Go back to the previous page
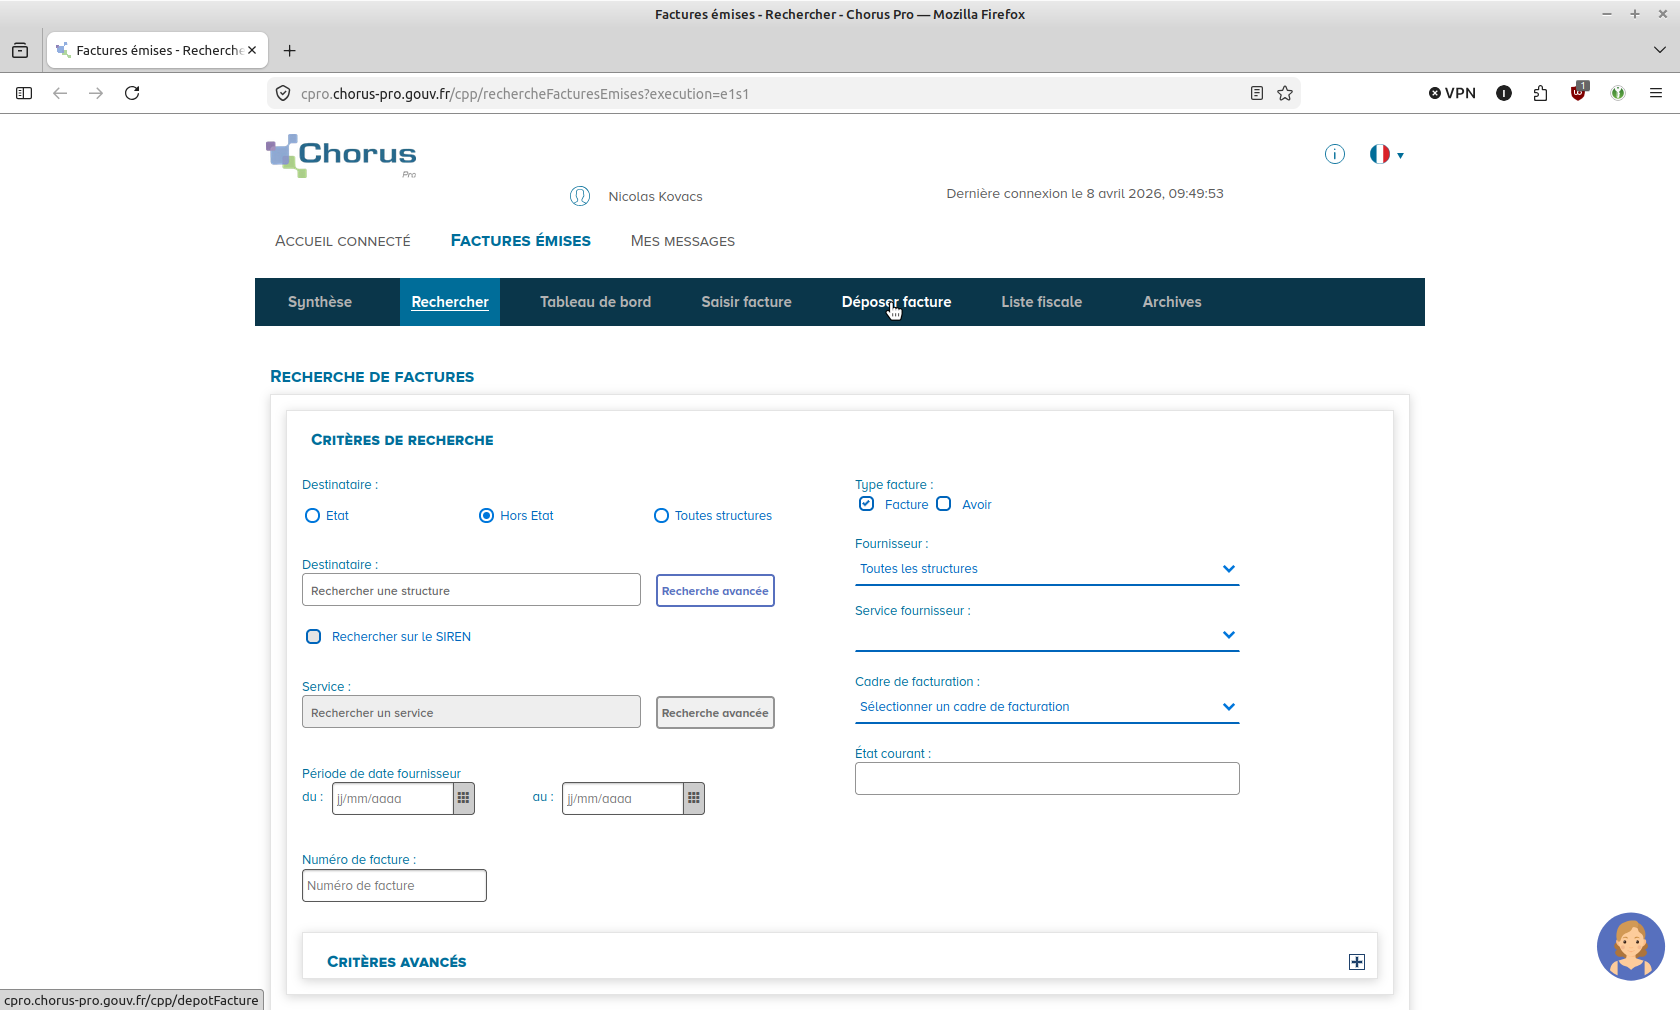The image size is (1680, 1010). (x=60, y=93)
